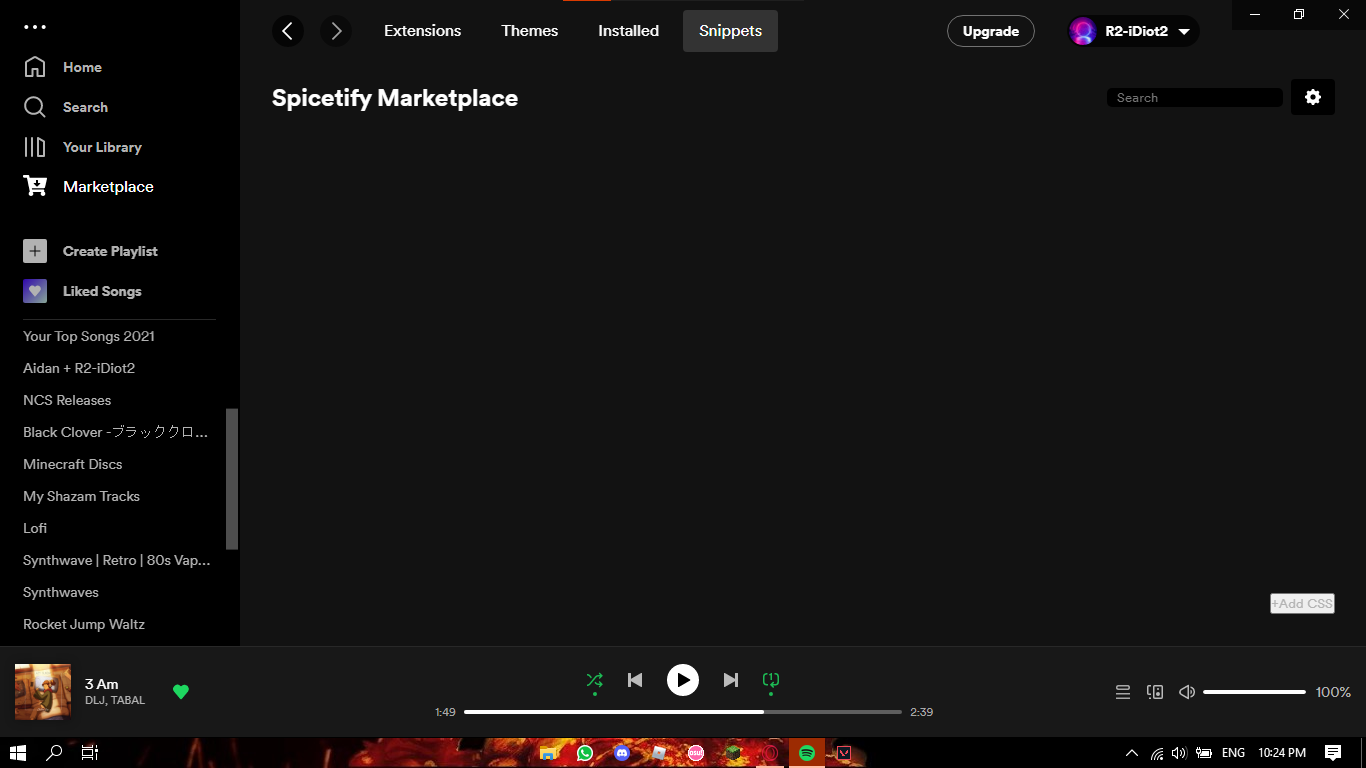This screenshot has height=768, width=1366.
Task: Open the three-dots app menu
Action: [x=35, y=27]
